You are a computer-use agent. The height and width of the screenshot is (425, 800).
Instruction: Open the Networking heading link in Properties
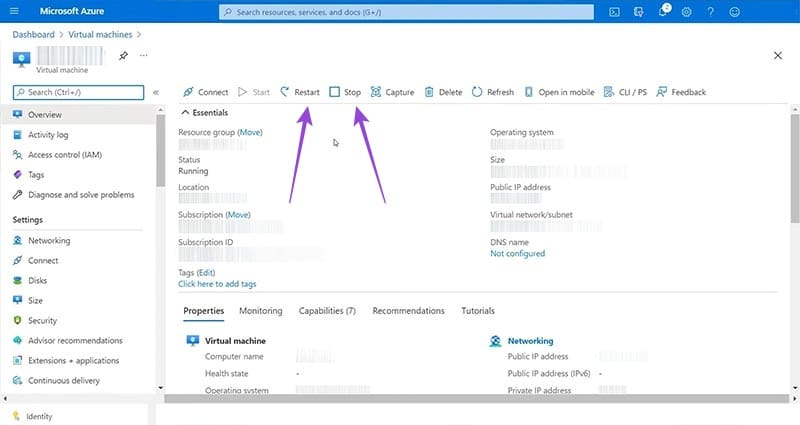pyautogui.click(x=530, y=341)
